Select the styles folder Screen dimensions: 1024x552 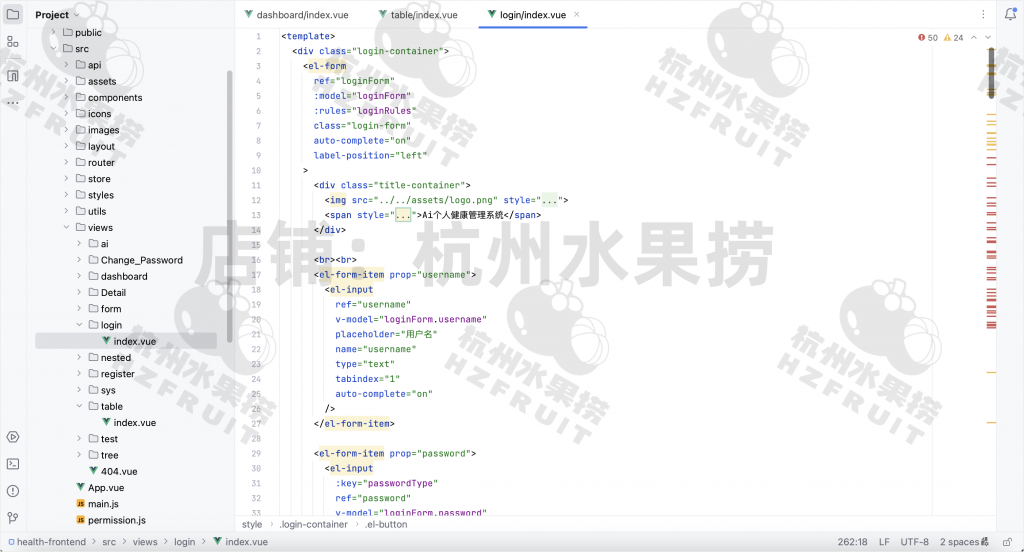coord(101,195)
